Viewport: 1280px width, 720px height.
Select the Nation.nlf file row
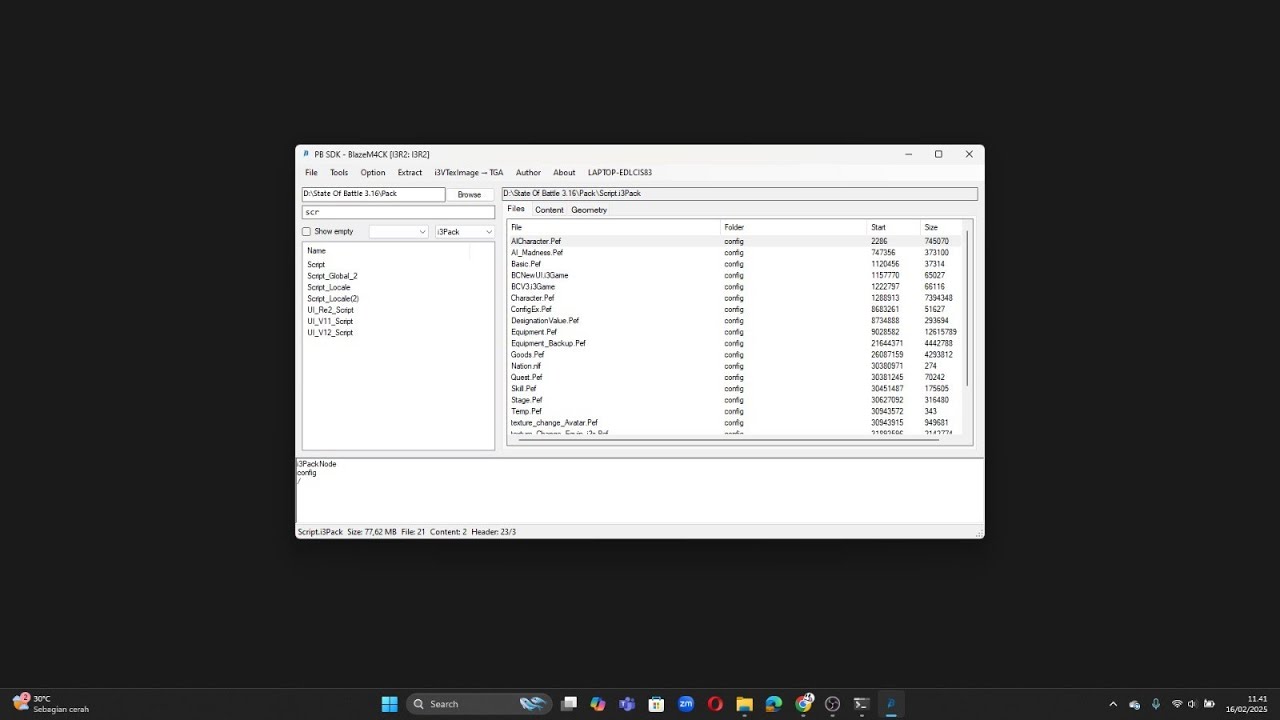coord(735,366)
